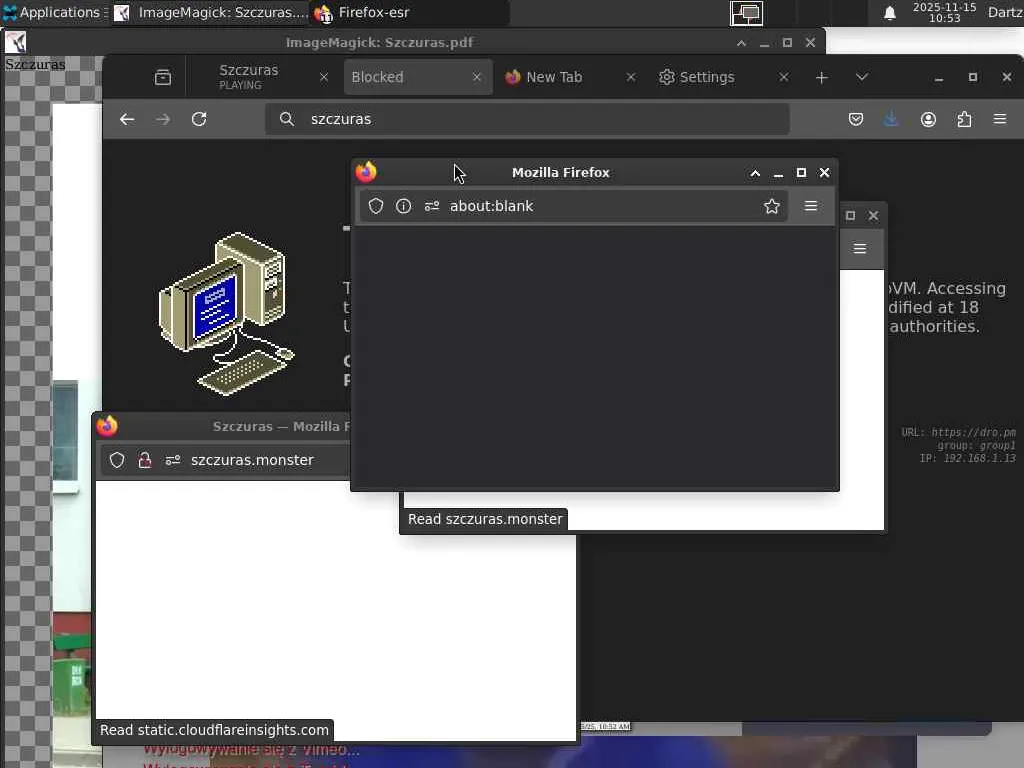
Task: Click the szczuras.monster URL text
Action: click(252, 460)
